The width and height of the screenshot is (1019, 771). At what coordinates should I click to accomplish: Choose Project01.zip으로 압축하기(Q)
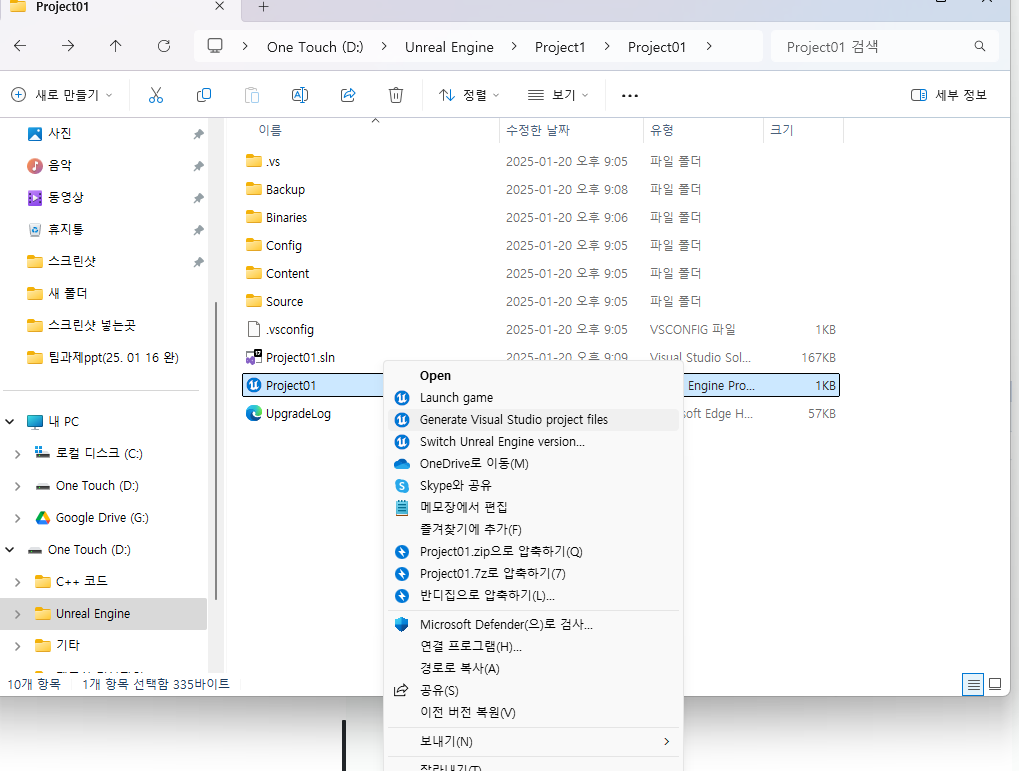tap(534, 552)
